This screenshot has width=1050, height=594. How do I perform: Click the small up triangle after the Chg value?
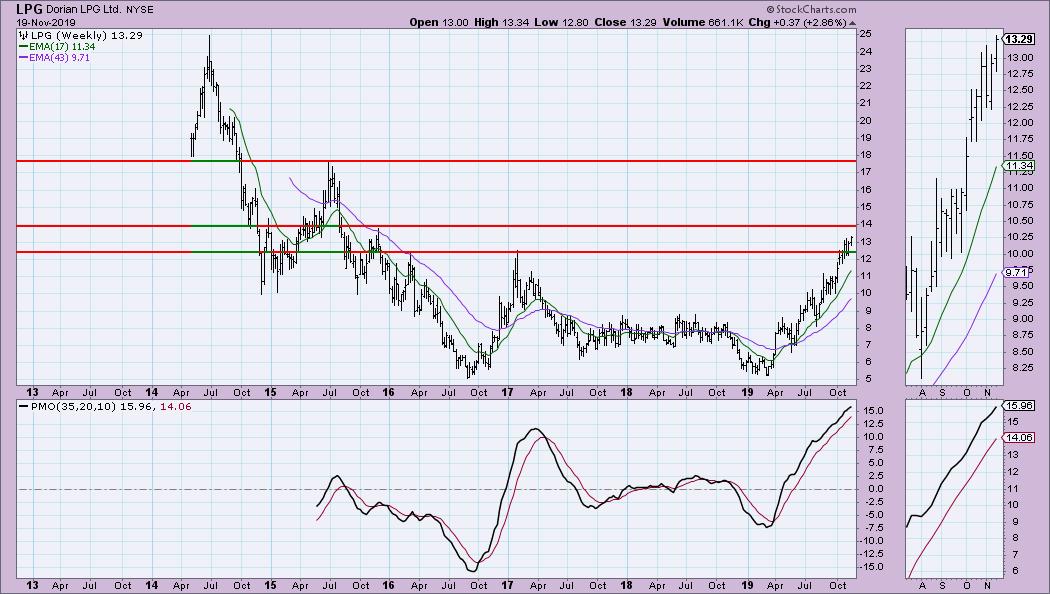click(x=852, y=22)
